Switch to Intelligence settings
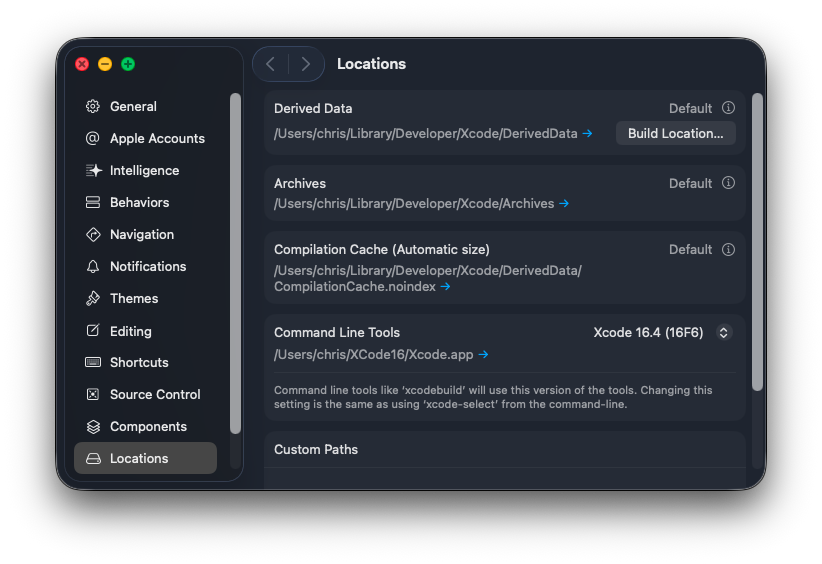 [x=145, y=170]
